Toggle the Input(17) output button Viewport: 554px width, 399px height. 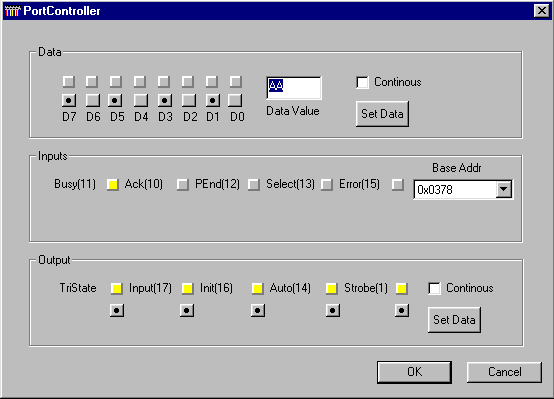[x=187, y=311]
